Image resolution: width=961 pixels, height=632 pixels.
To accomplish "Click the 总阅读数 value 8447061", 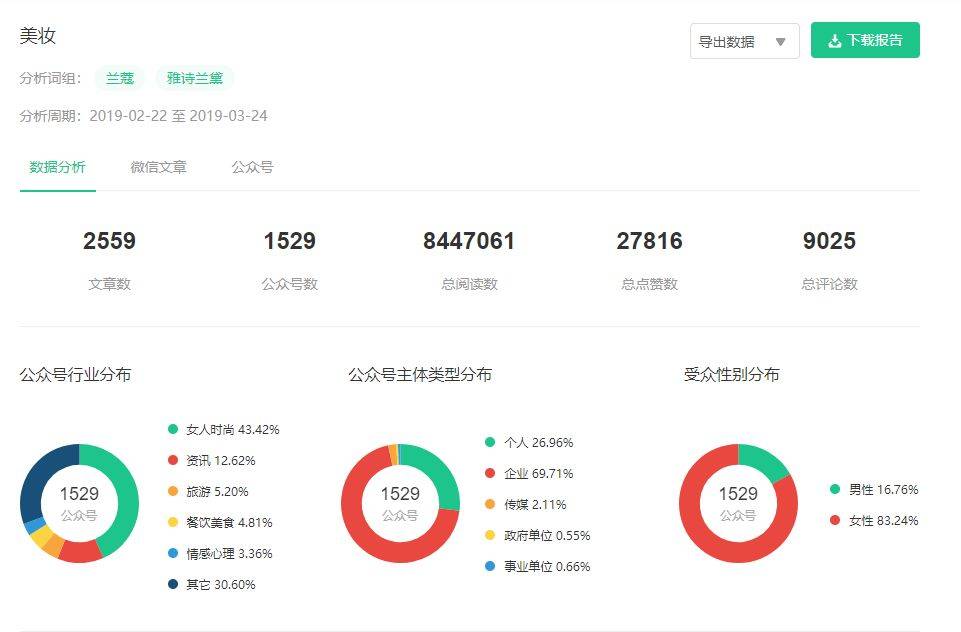I will click(469, 241).
